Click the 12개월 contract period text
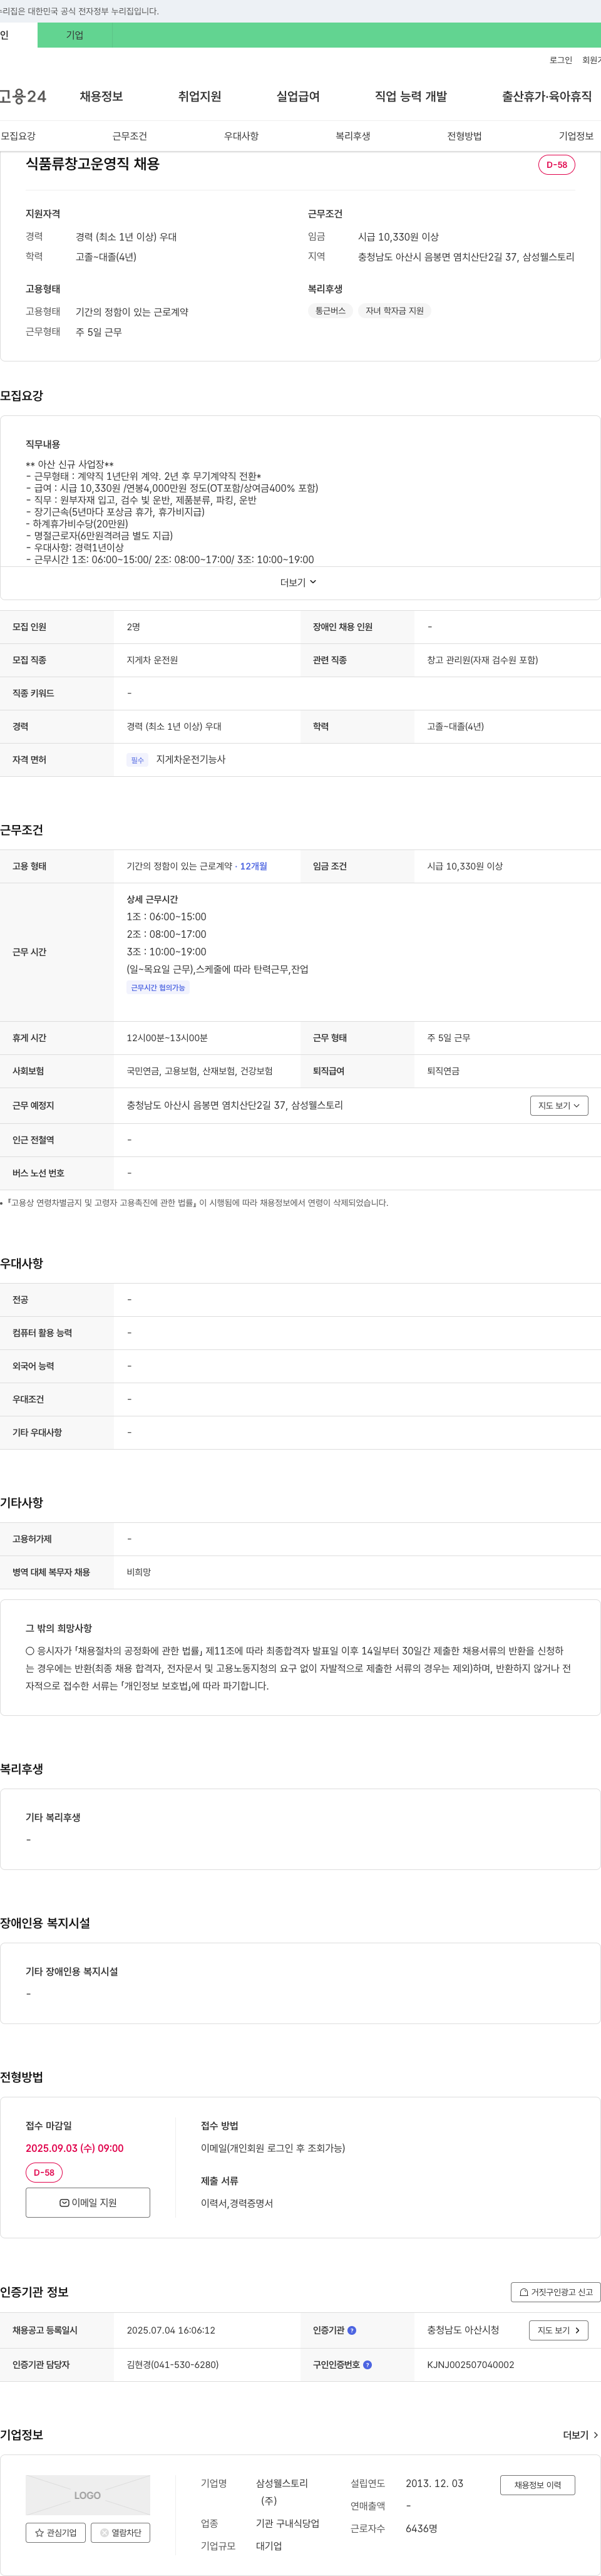 (x=253, y=866)
